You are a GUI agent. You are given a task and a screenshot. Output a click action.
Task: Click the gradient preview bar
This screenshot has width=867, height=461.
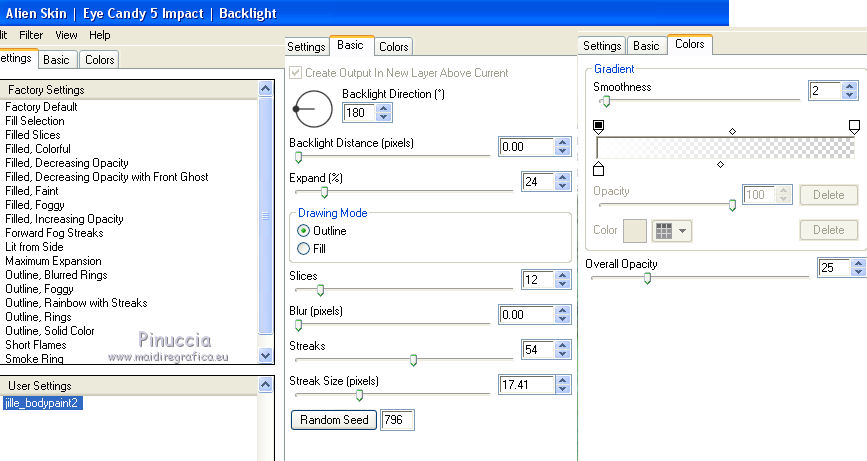(x=725, y=148)
